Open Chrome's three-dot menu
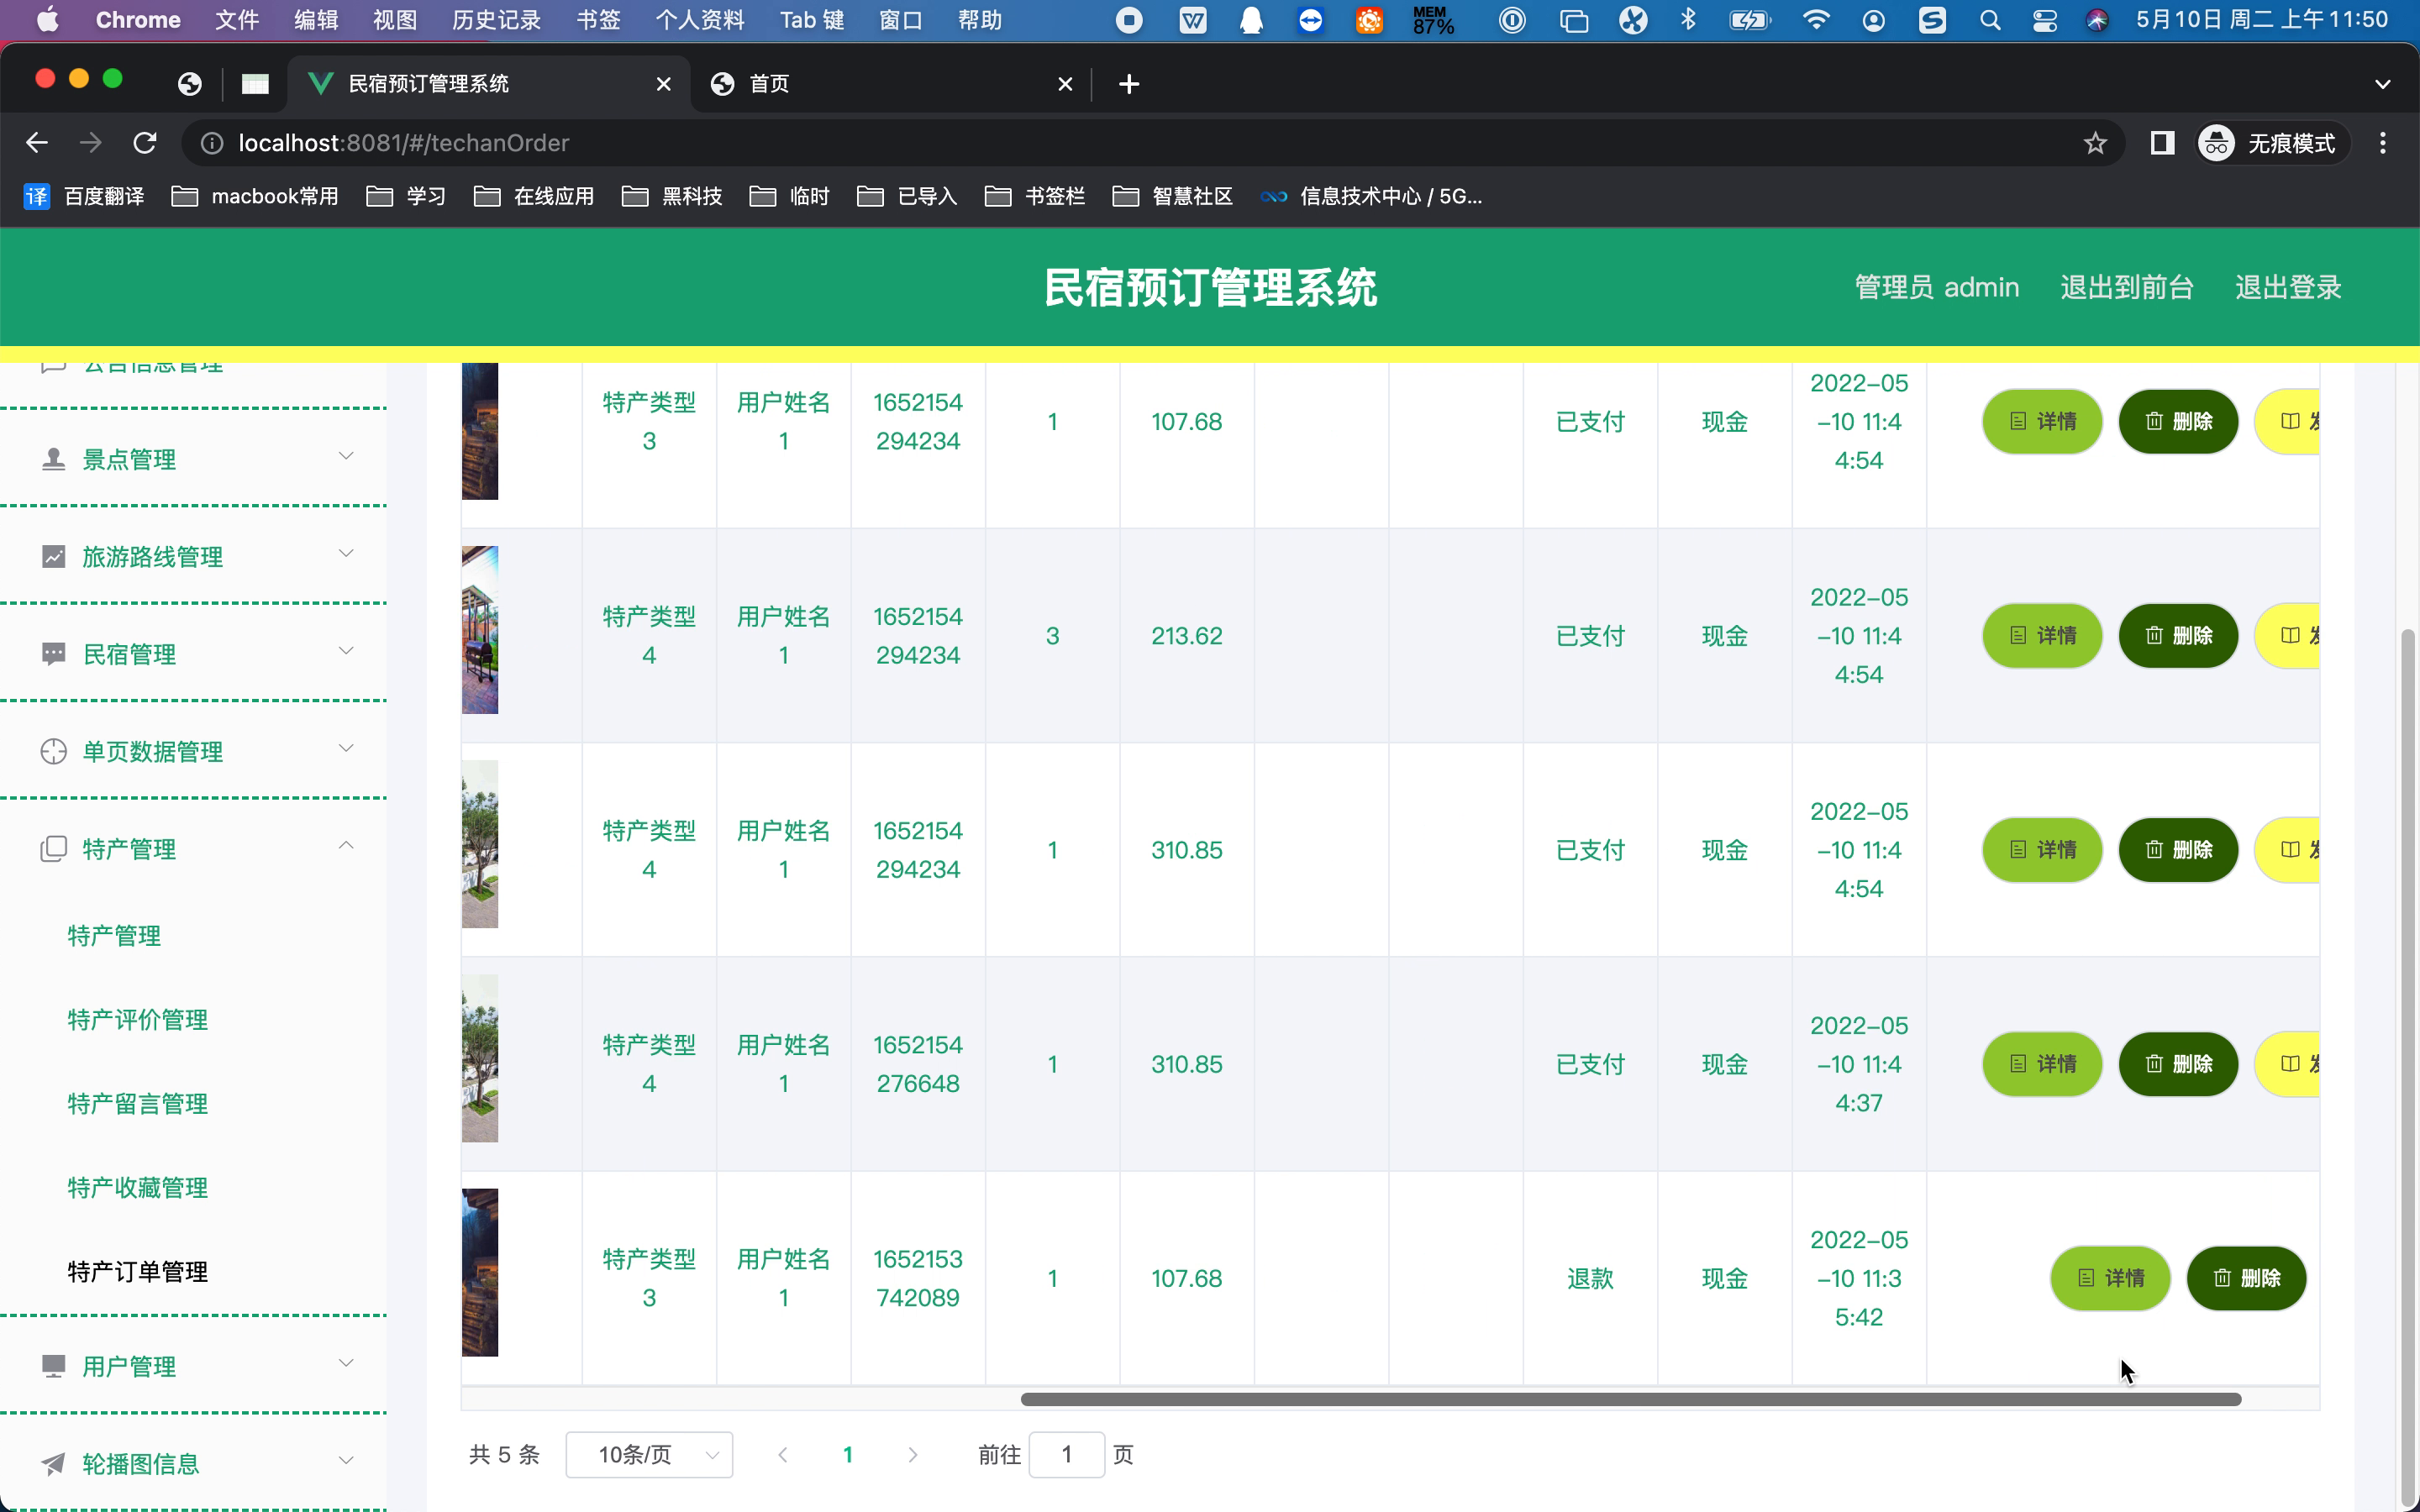2420x1512 pixels. tap(2383, 143)
